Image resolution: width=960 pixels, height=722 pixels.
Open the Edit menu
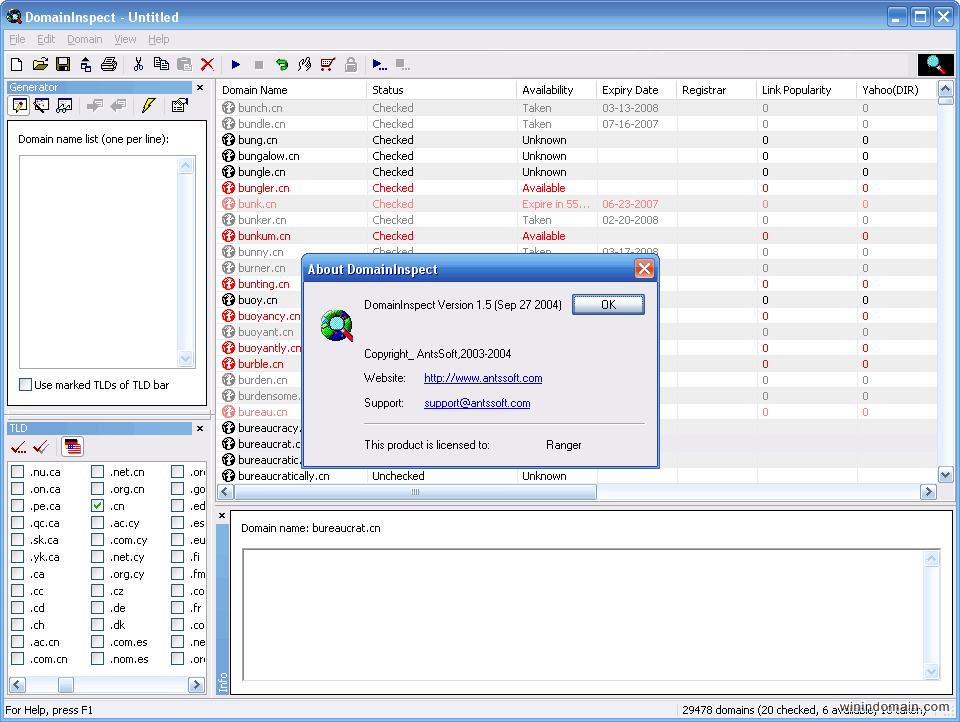[46, 39]
